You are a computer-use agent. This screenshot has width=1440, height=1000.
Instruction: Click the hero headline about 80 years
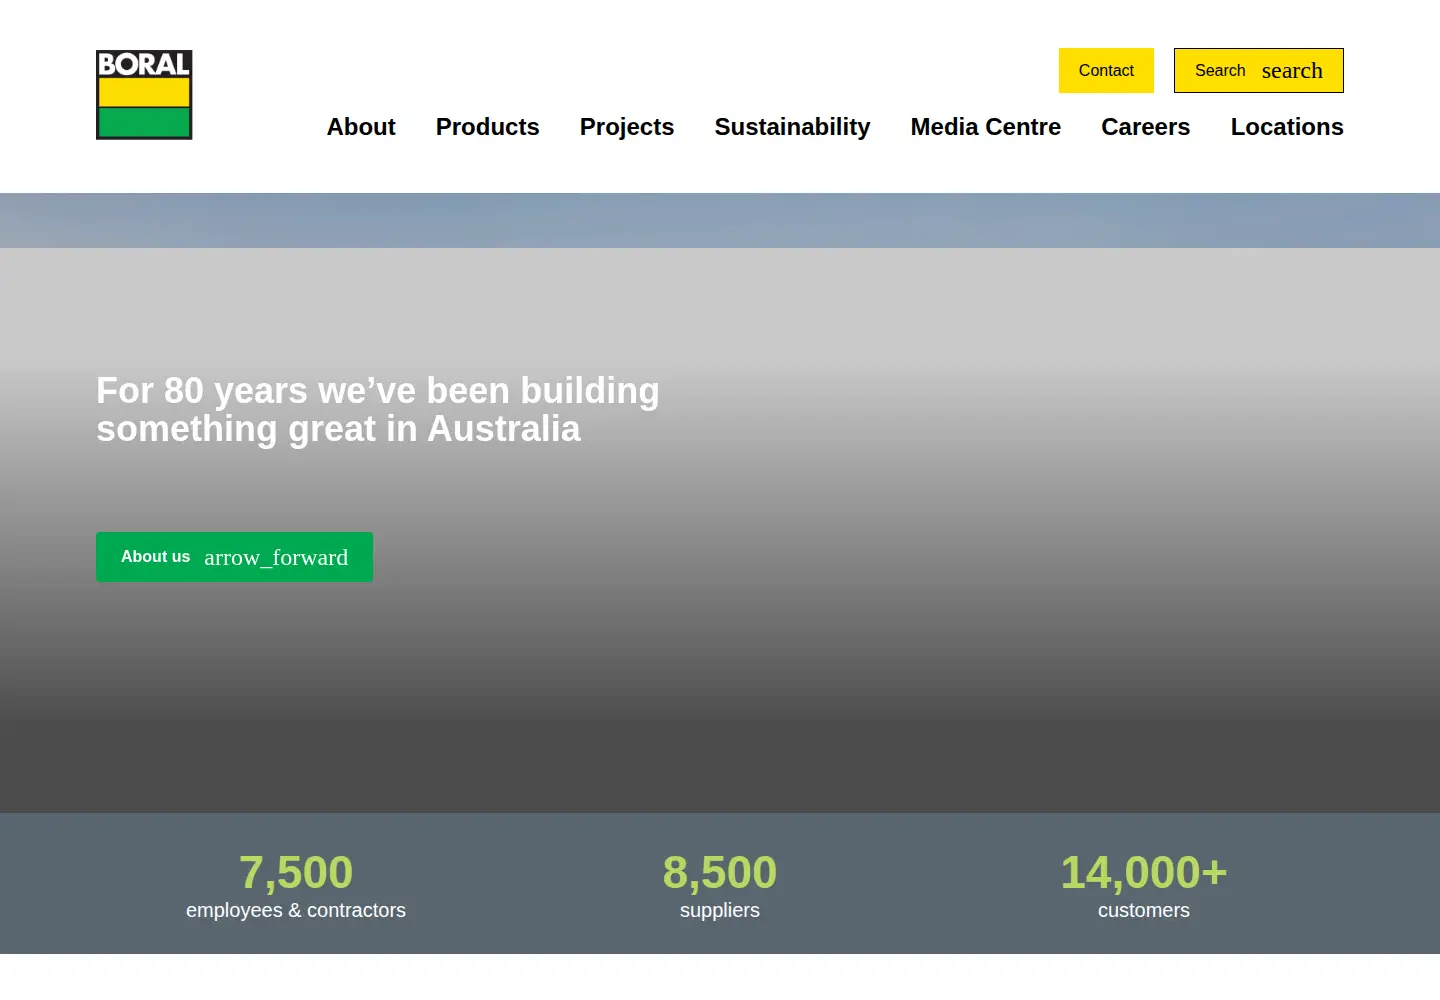pyautogui.click(x=378, y=410)
